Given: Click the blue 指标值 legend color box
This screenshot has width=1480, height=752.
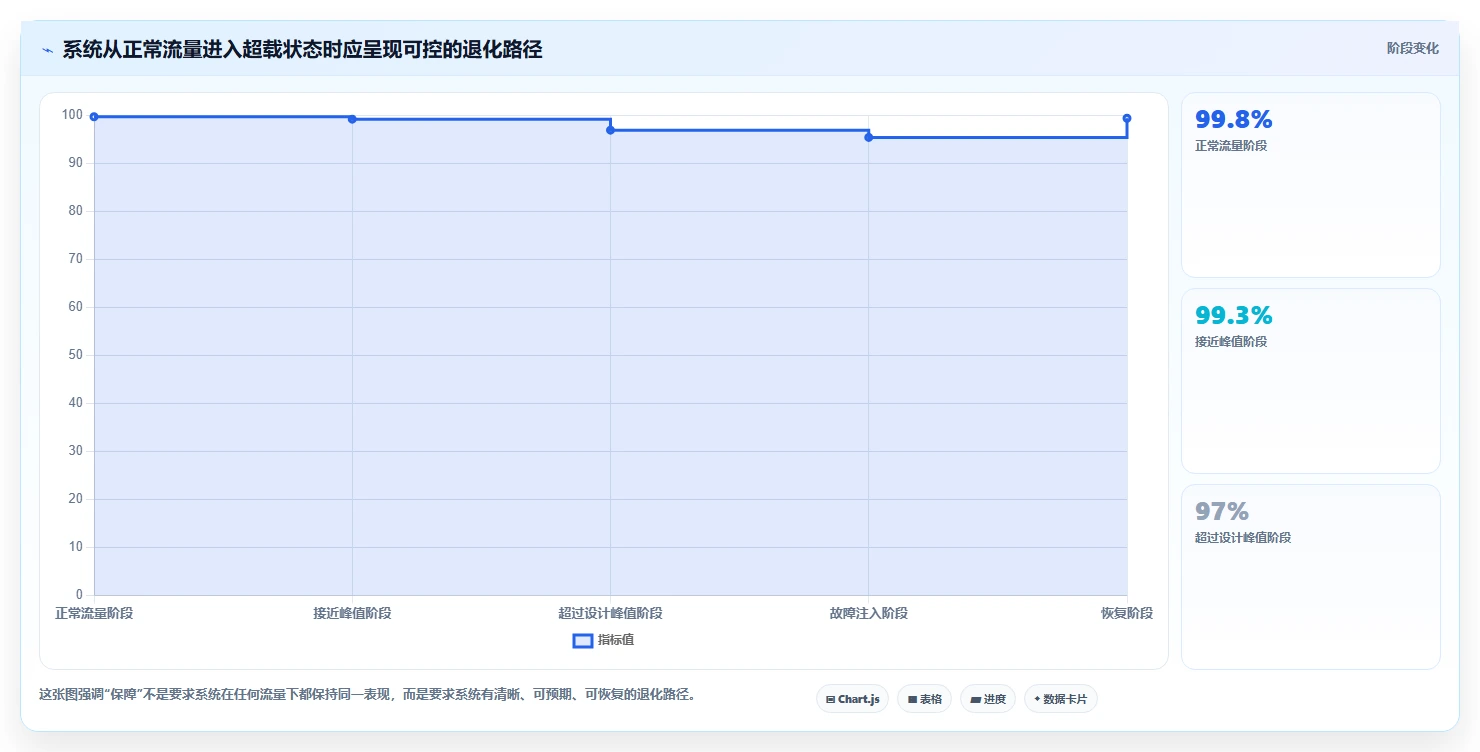Looking at the screenshot, I should [583, 641].
